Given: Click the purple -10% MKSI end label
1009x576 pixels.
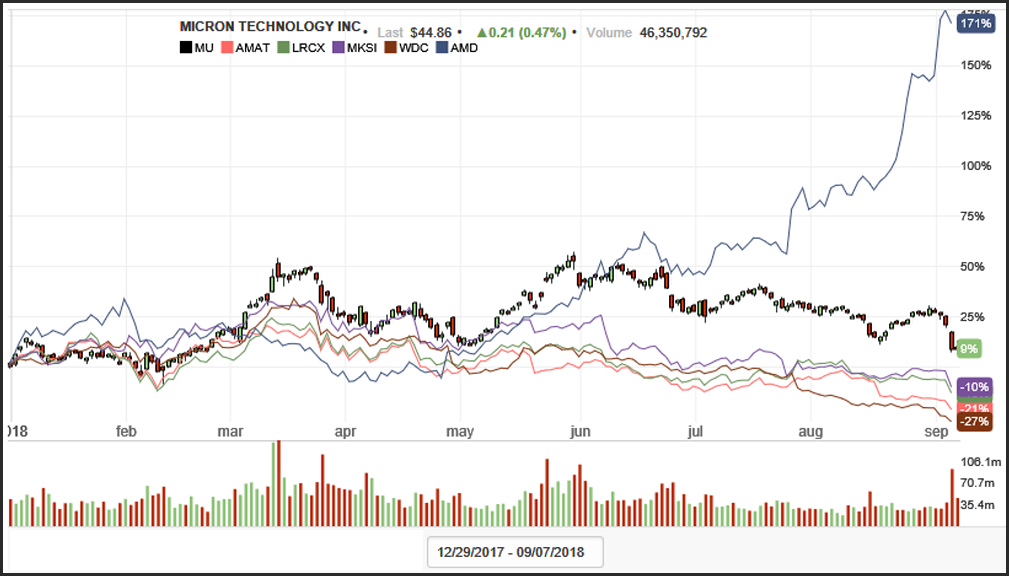Looking at the screenshot, I should [975, 387].
